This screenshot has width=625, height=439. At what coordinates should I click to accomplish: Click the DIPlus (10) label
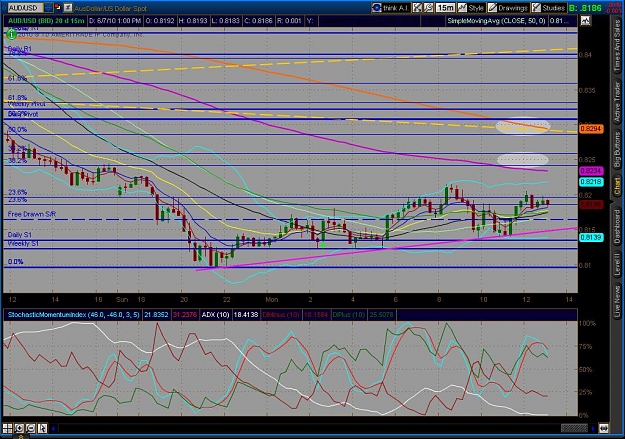pos(349,315)
